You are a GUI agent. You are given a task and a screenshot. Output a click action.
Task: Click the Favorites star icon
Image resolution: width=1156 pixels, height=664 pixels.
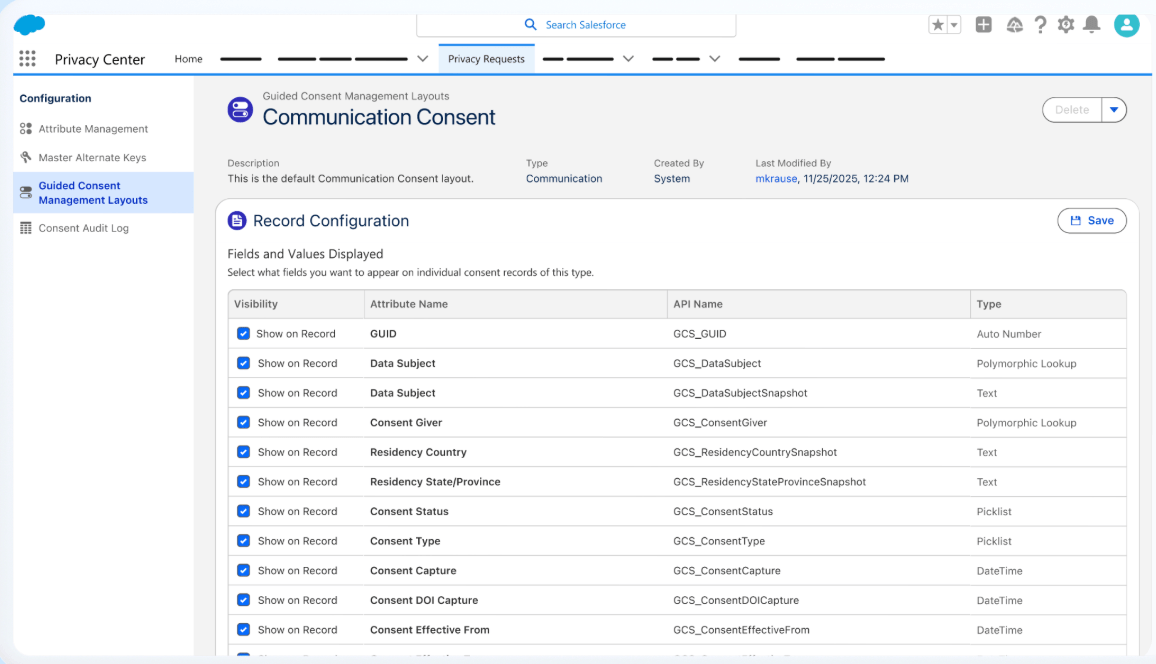pos(938,25)
